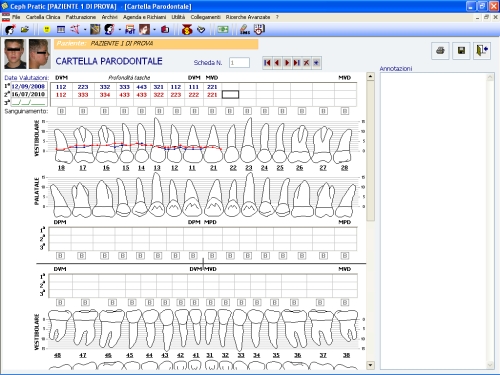Open the red book toolbar icon
This screenshot has width=500, height=375.
[x=165, y=30]
